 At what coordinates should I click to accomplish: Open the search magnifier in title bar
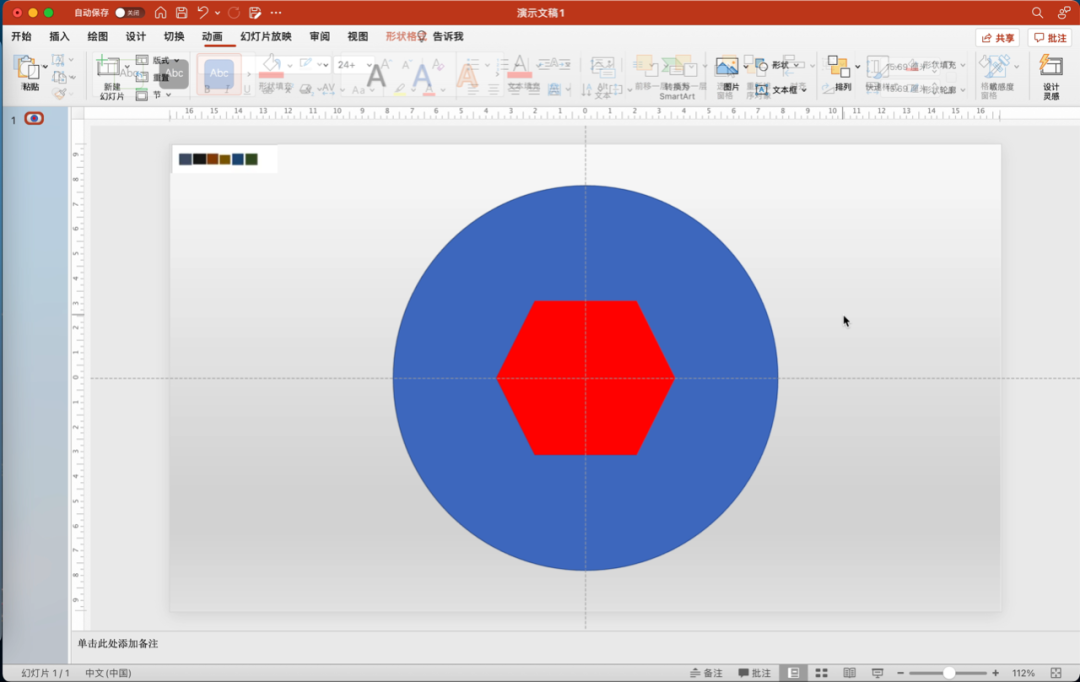tap(1037, 13)
